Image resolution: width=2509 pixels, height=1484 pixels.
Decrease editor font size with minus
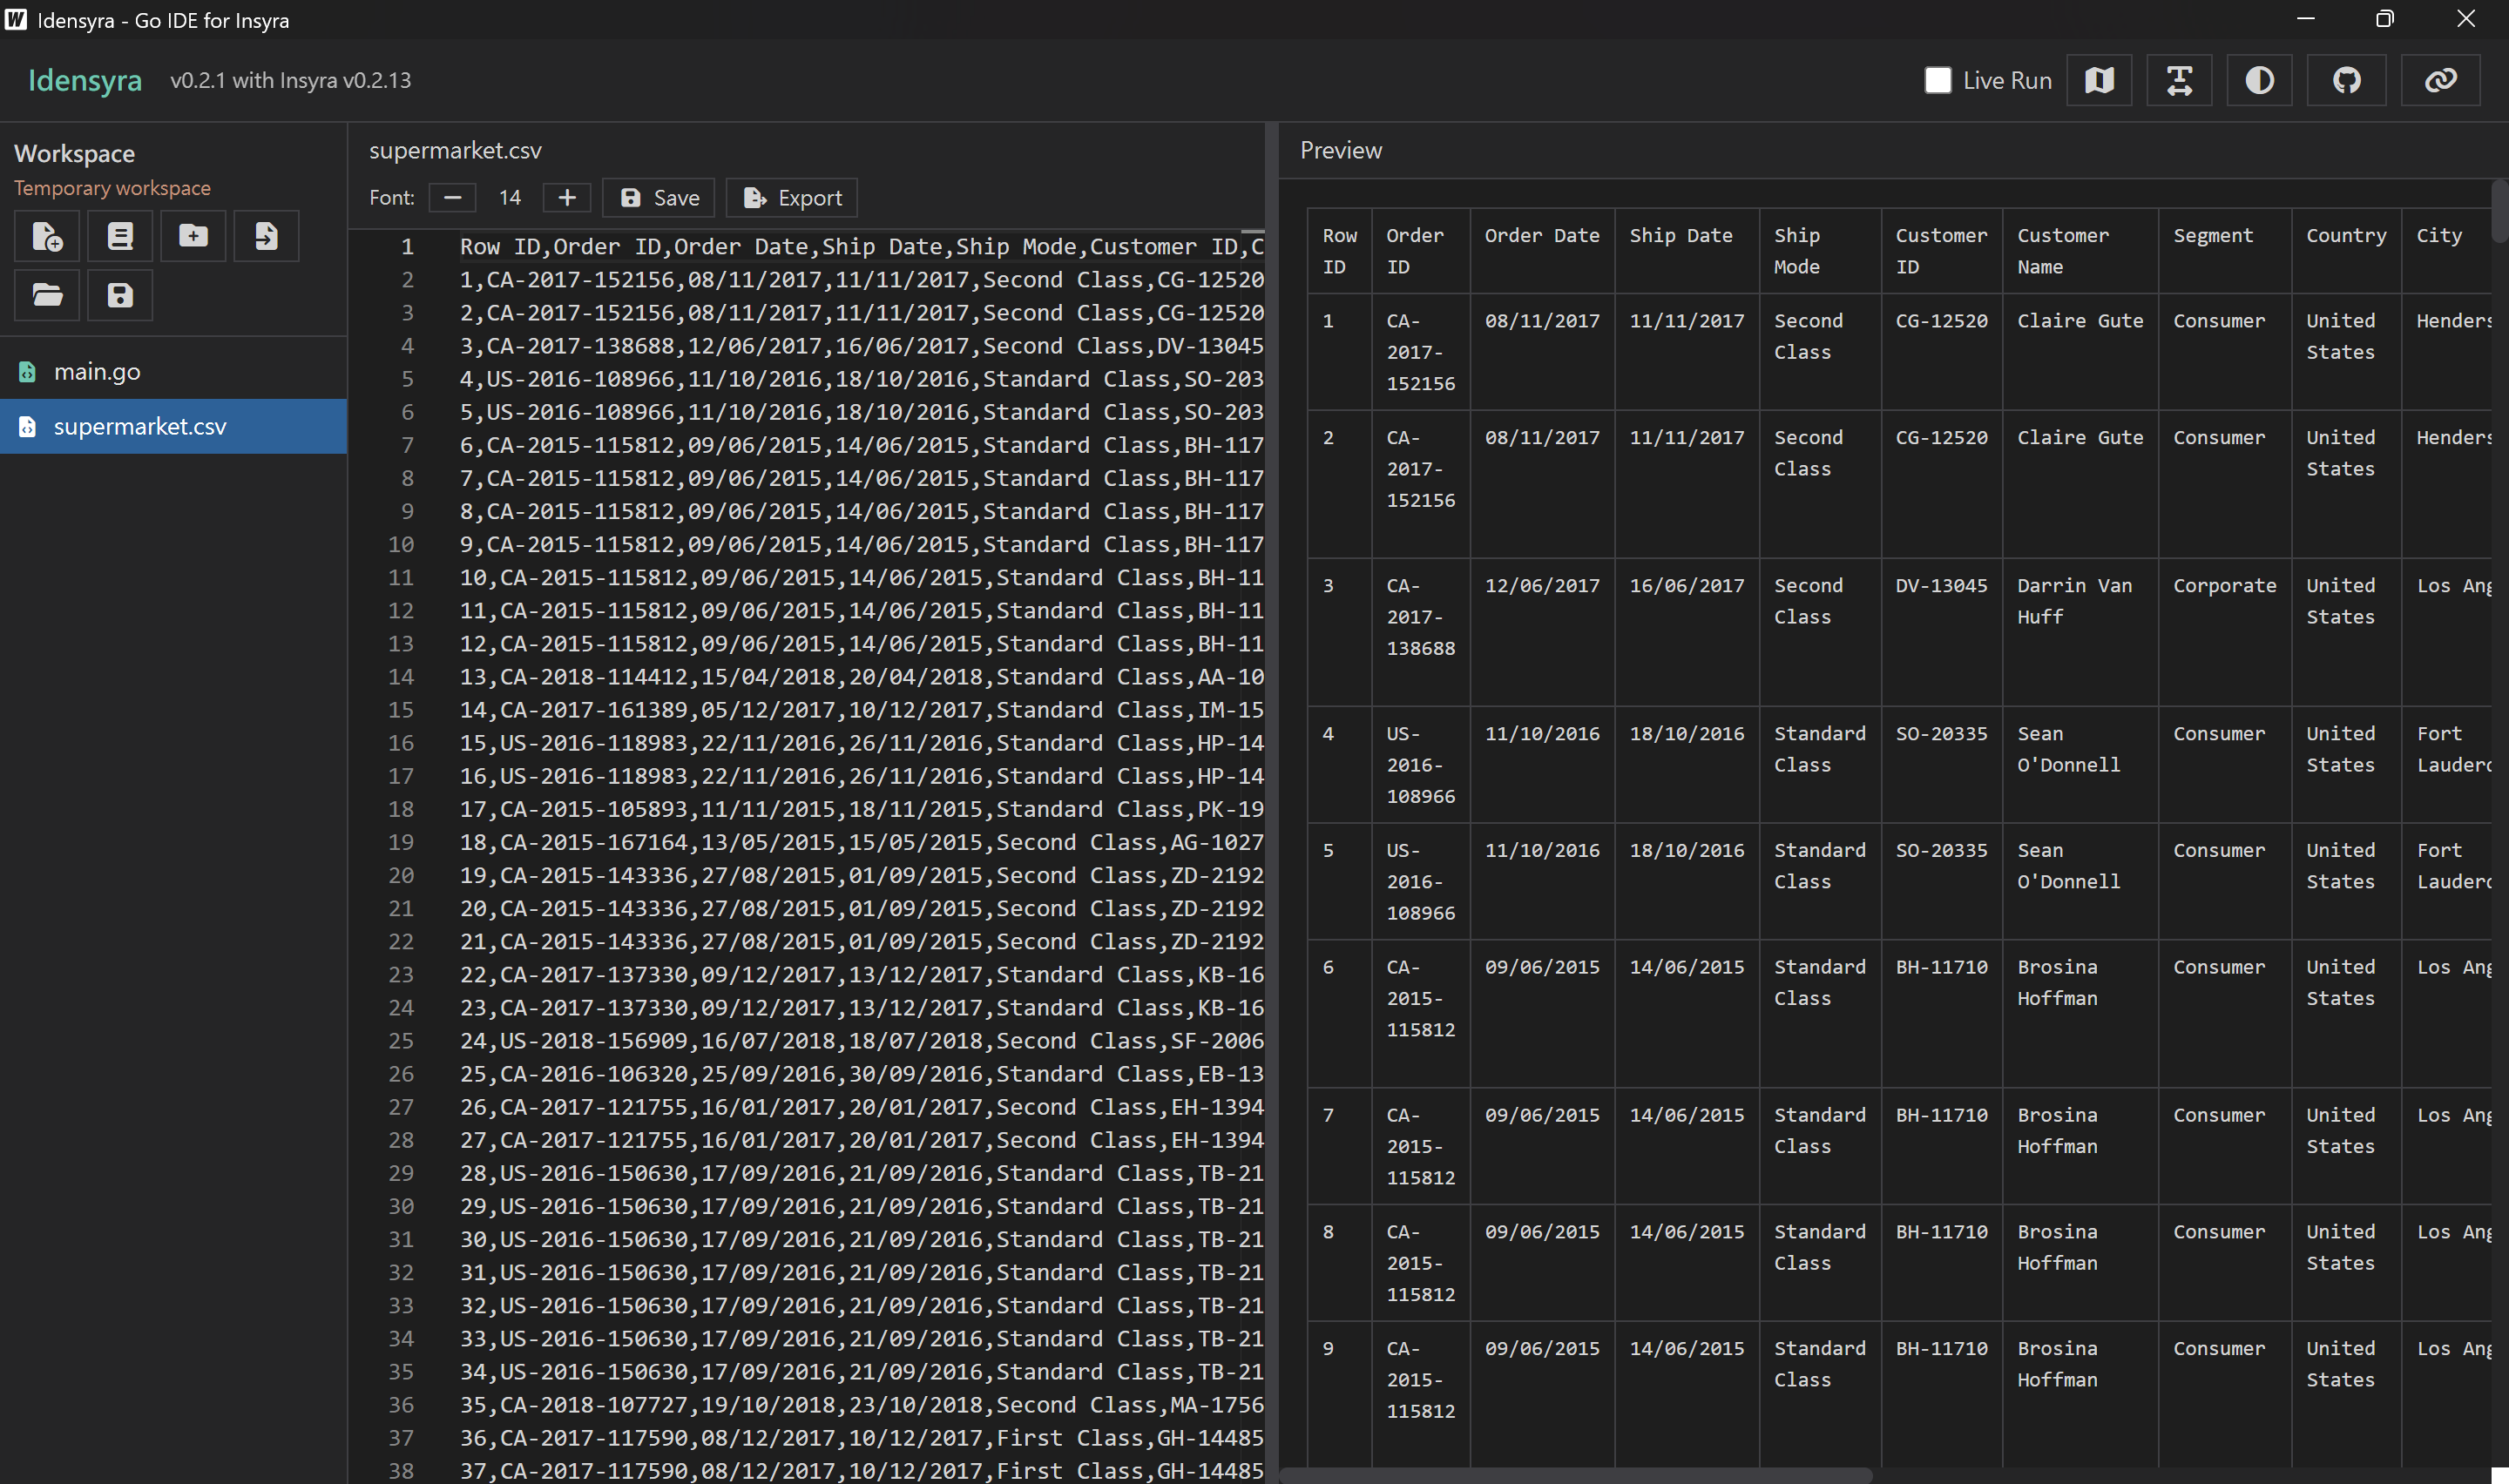click(x=452, y=198)
